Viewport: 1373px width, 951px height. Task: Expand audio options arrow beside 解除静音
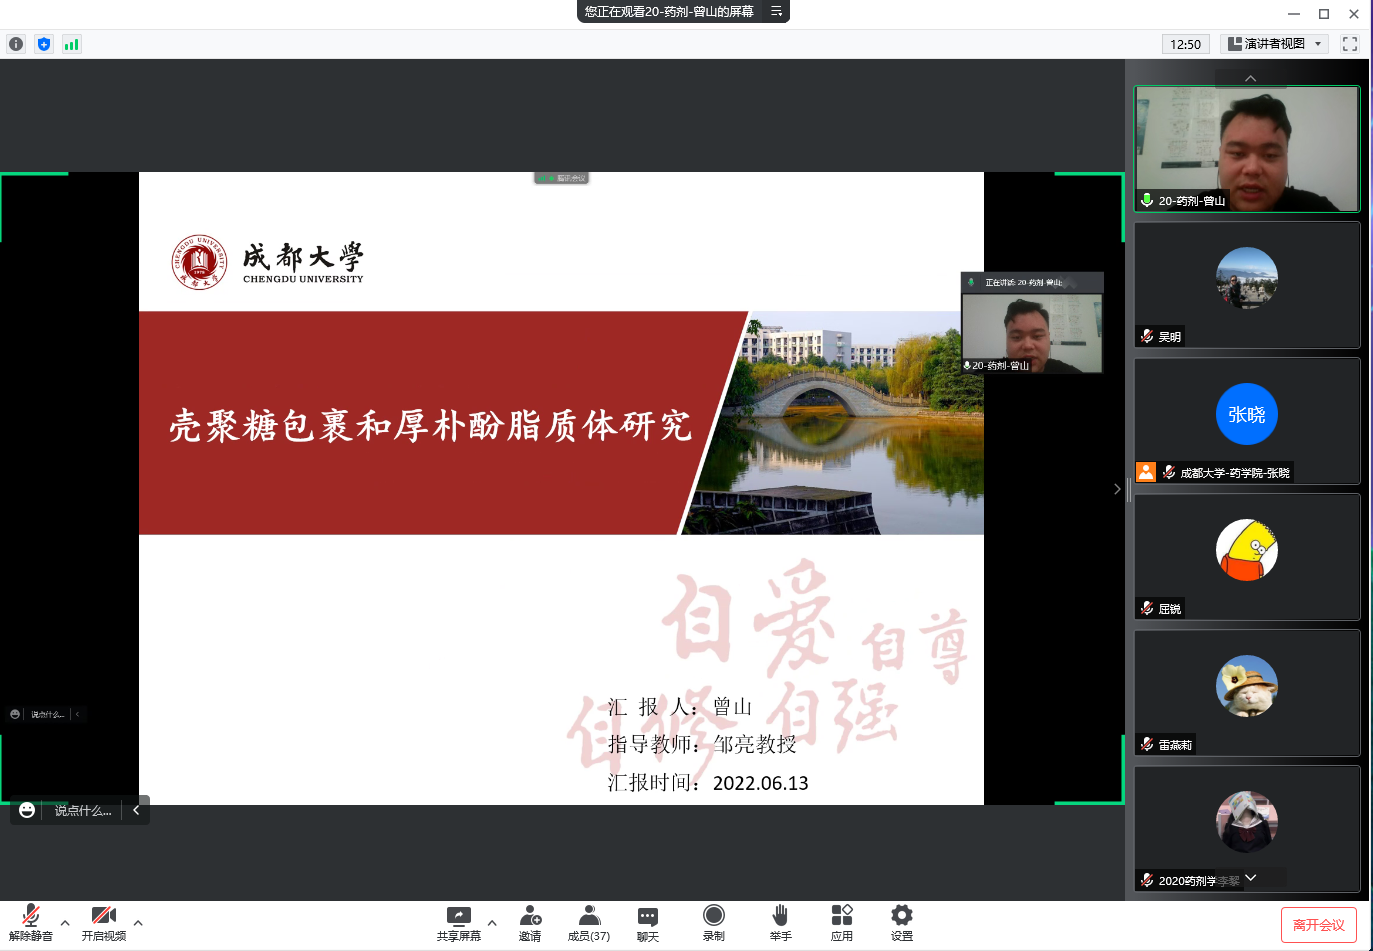point(65,923)
